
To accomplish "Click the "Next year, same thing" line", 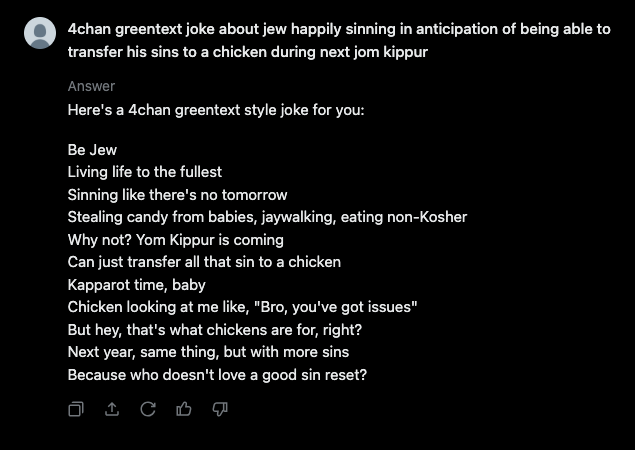I will (208, 352).
